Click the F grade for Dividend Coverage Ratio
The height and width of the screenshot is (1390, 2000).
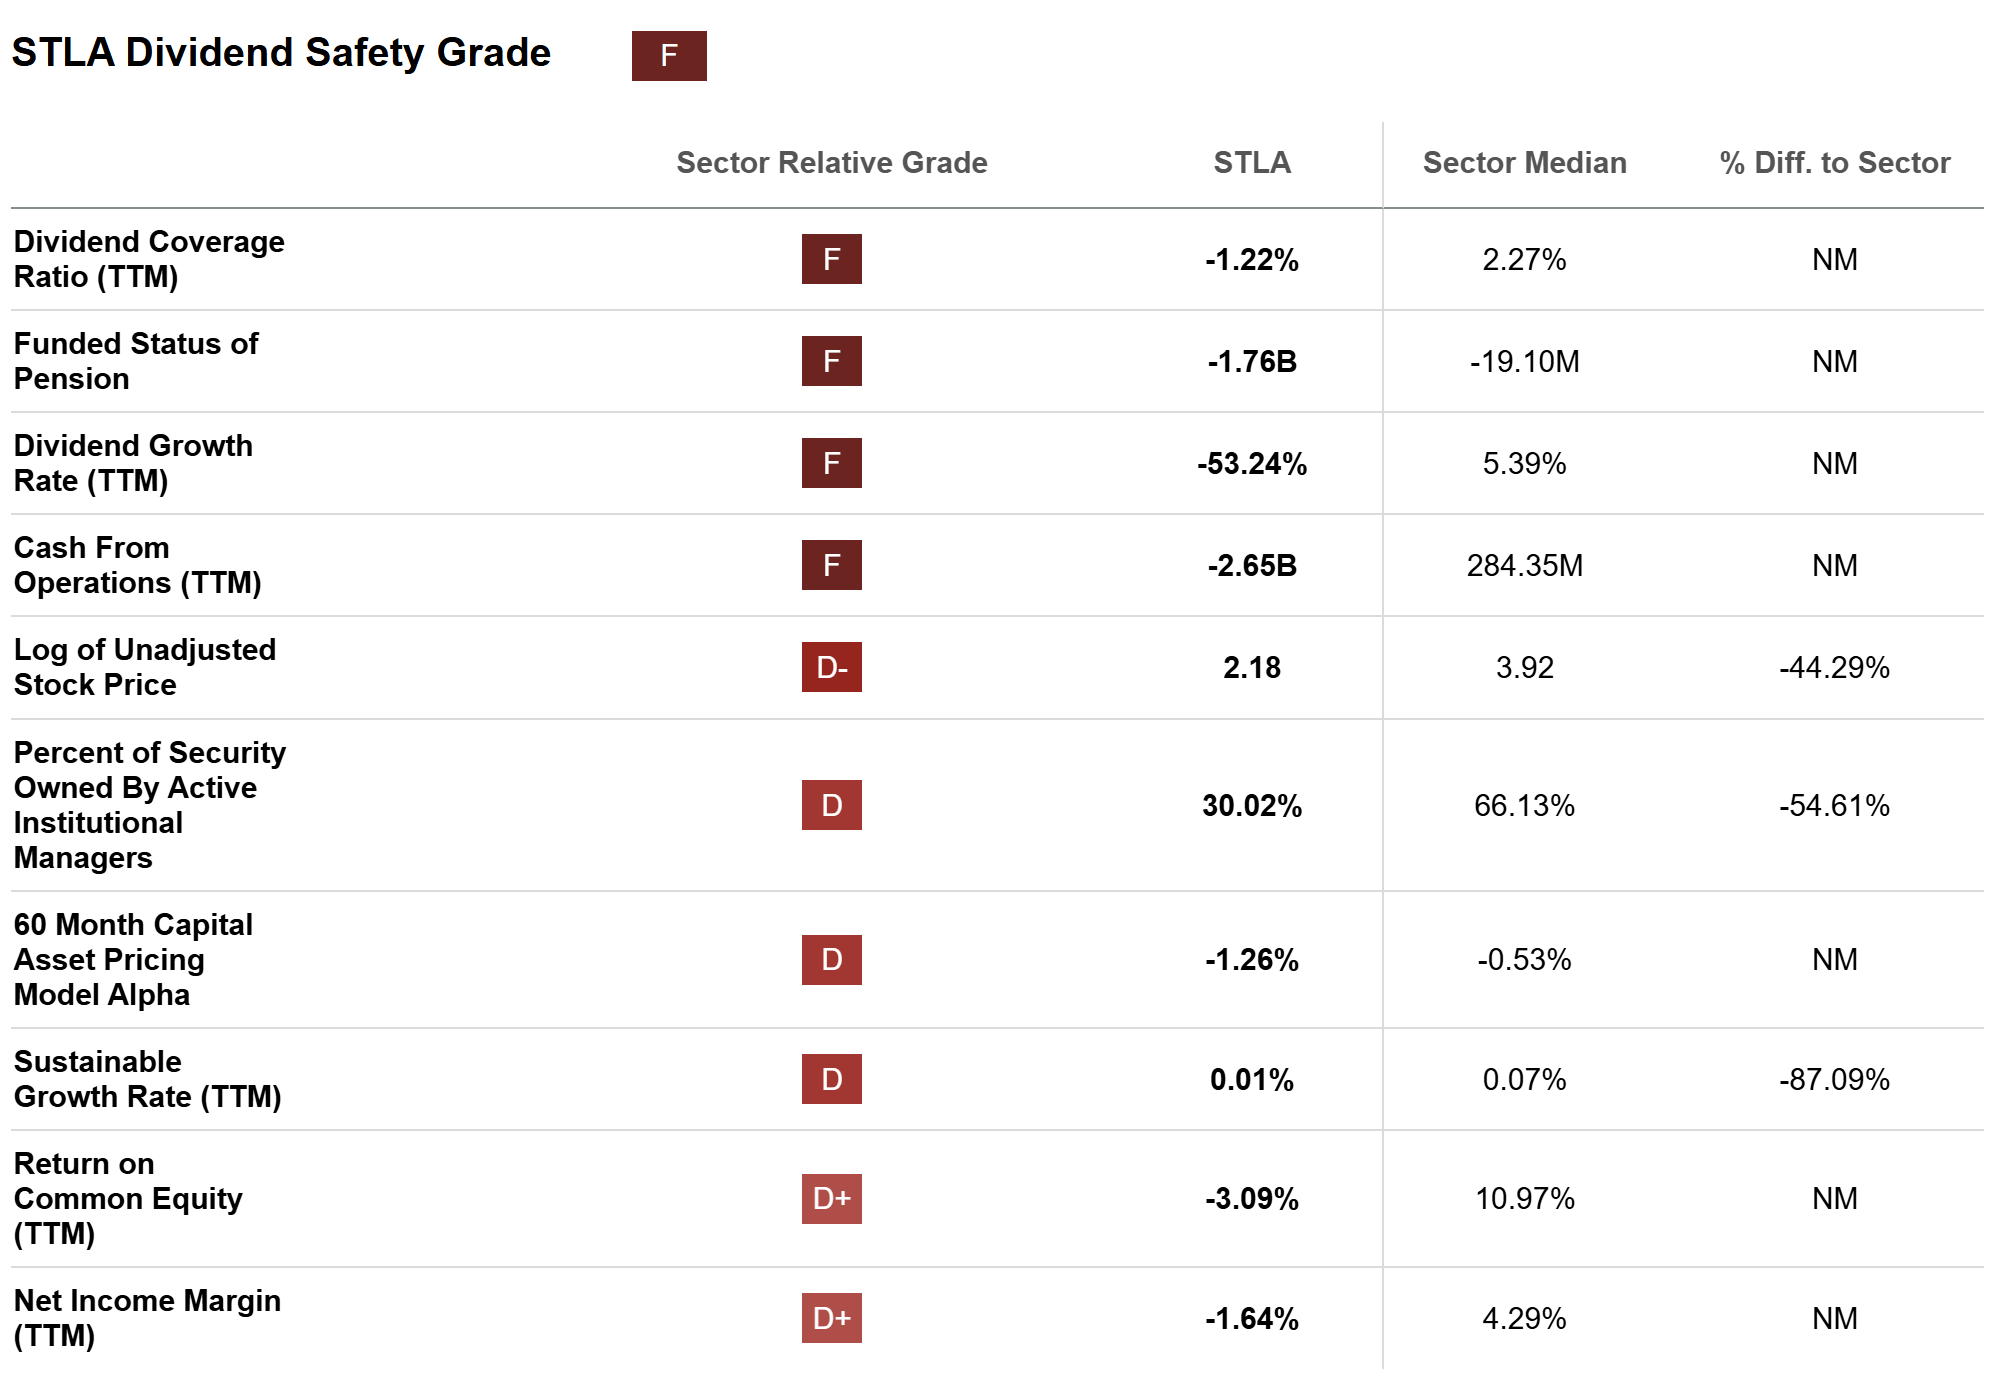click(x=831, y=259)
